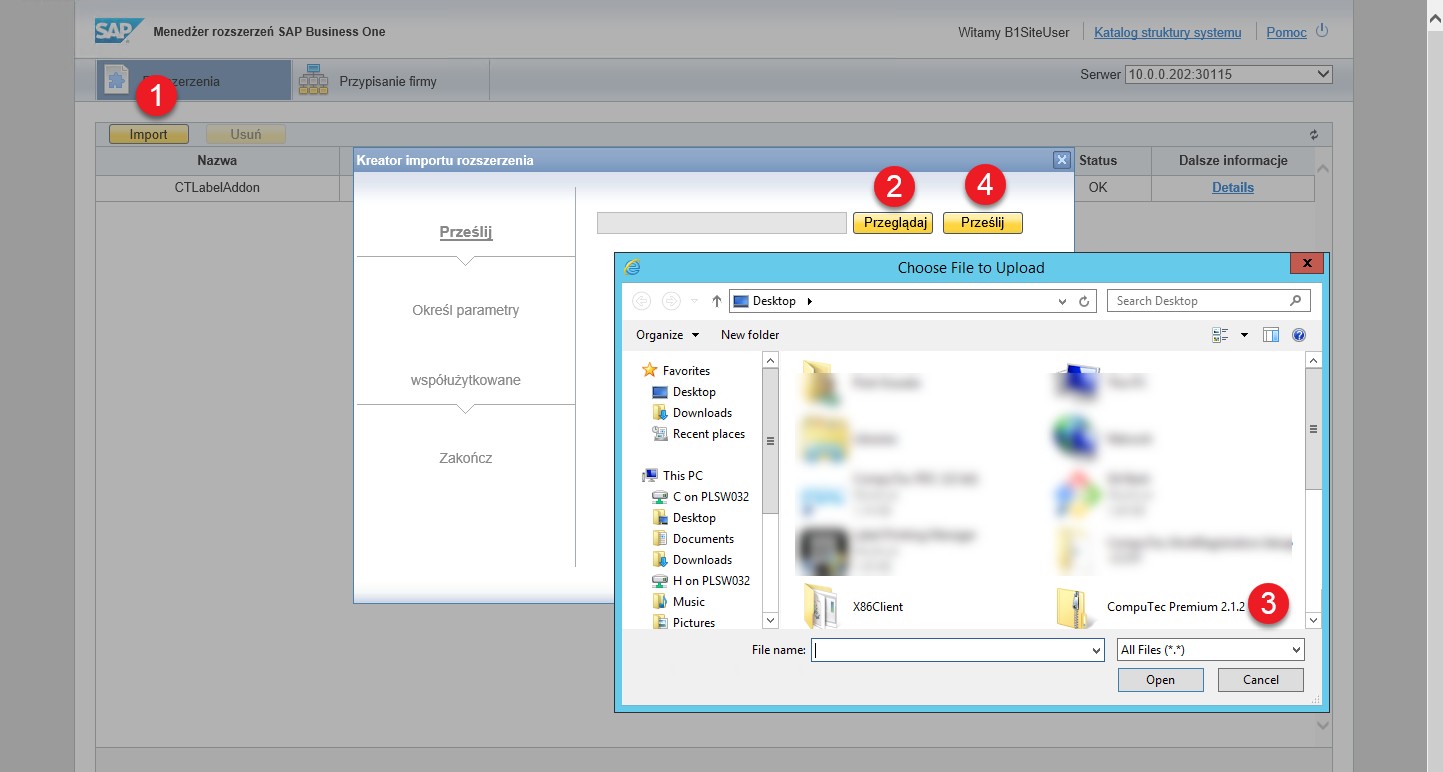Open the Details link for CTLabelAddon
Screen dimensions: 1443x772
pyautogui.click(x=1233, y=187)
